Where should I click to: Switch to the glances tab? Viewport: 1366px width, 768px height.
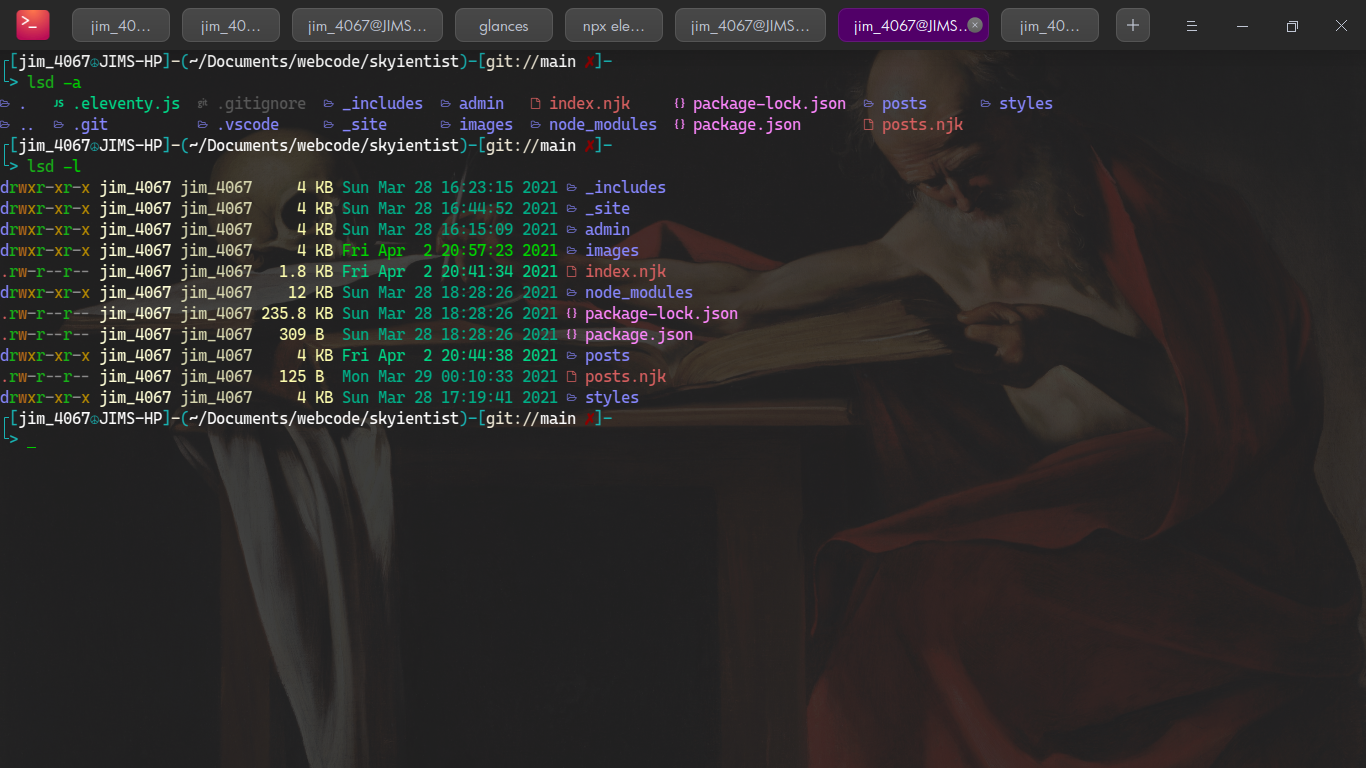(503, 24)
